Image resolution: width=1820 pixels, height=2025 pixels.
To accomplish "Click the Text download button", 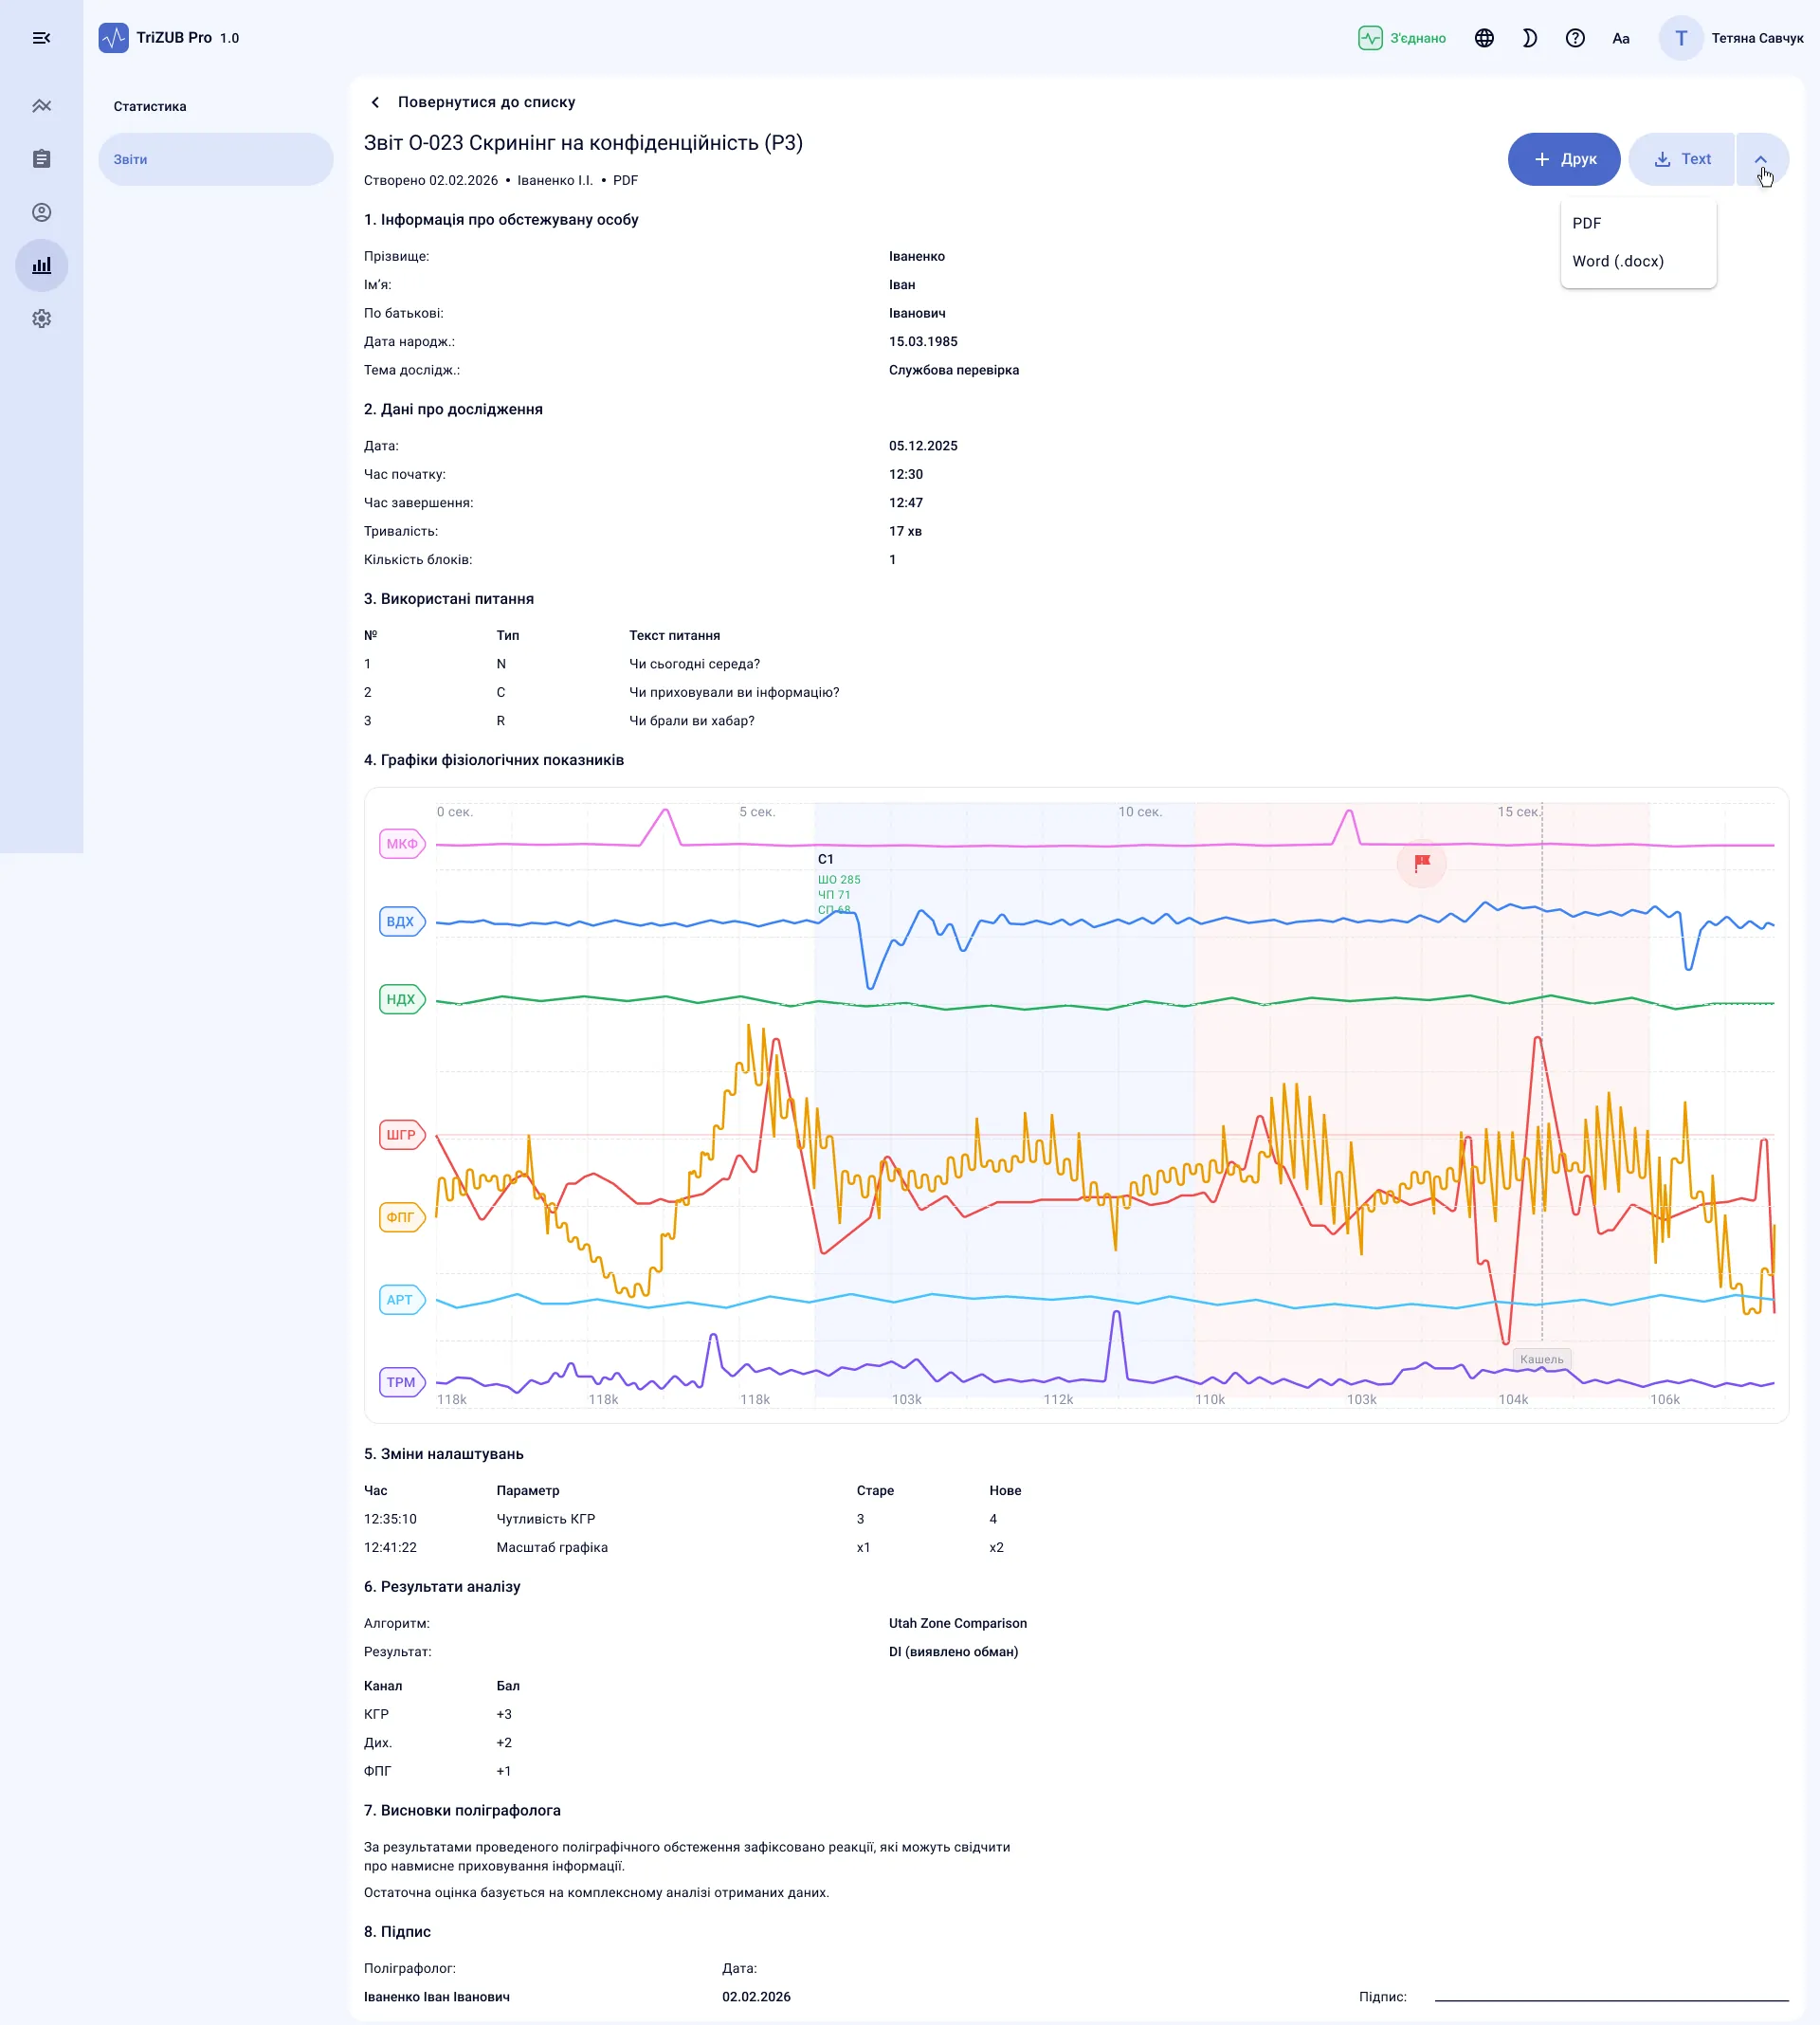I will tap(1682, 159).
